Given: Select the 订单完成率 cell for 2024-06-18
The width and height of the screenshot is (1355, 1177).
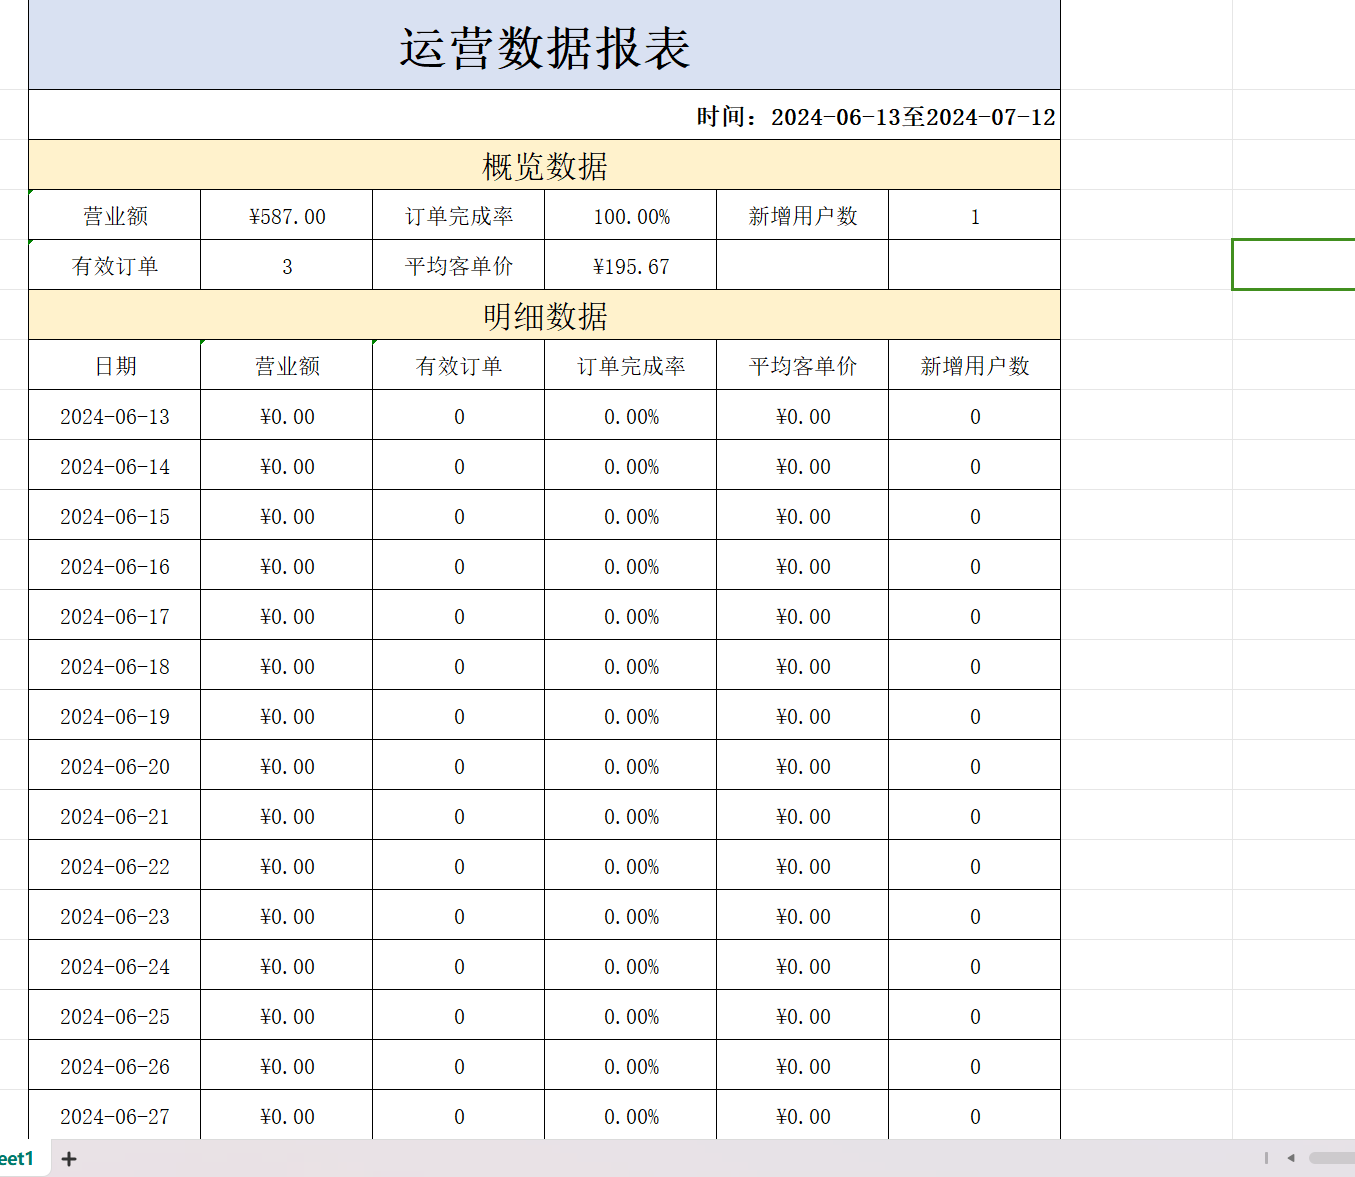Looking at the screenshot, I should point(631,665).
